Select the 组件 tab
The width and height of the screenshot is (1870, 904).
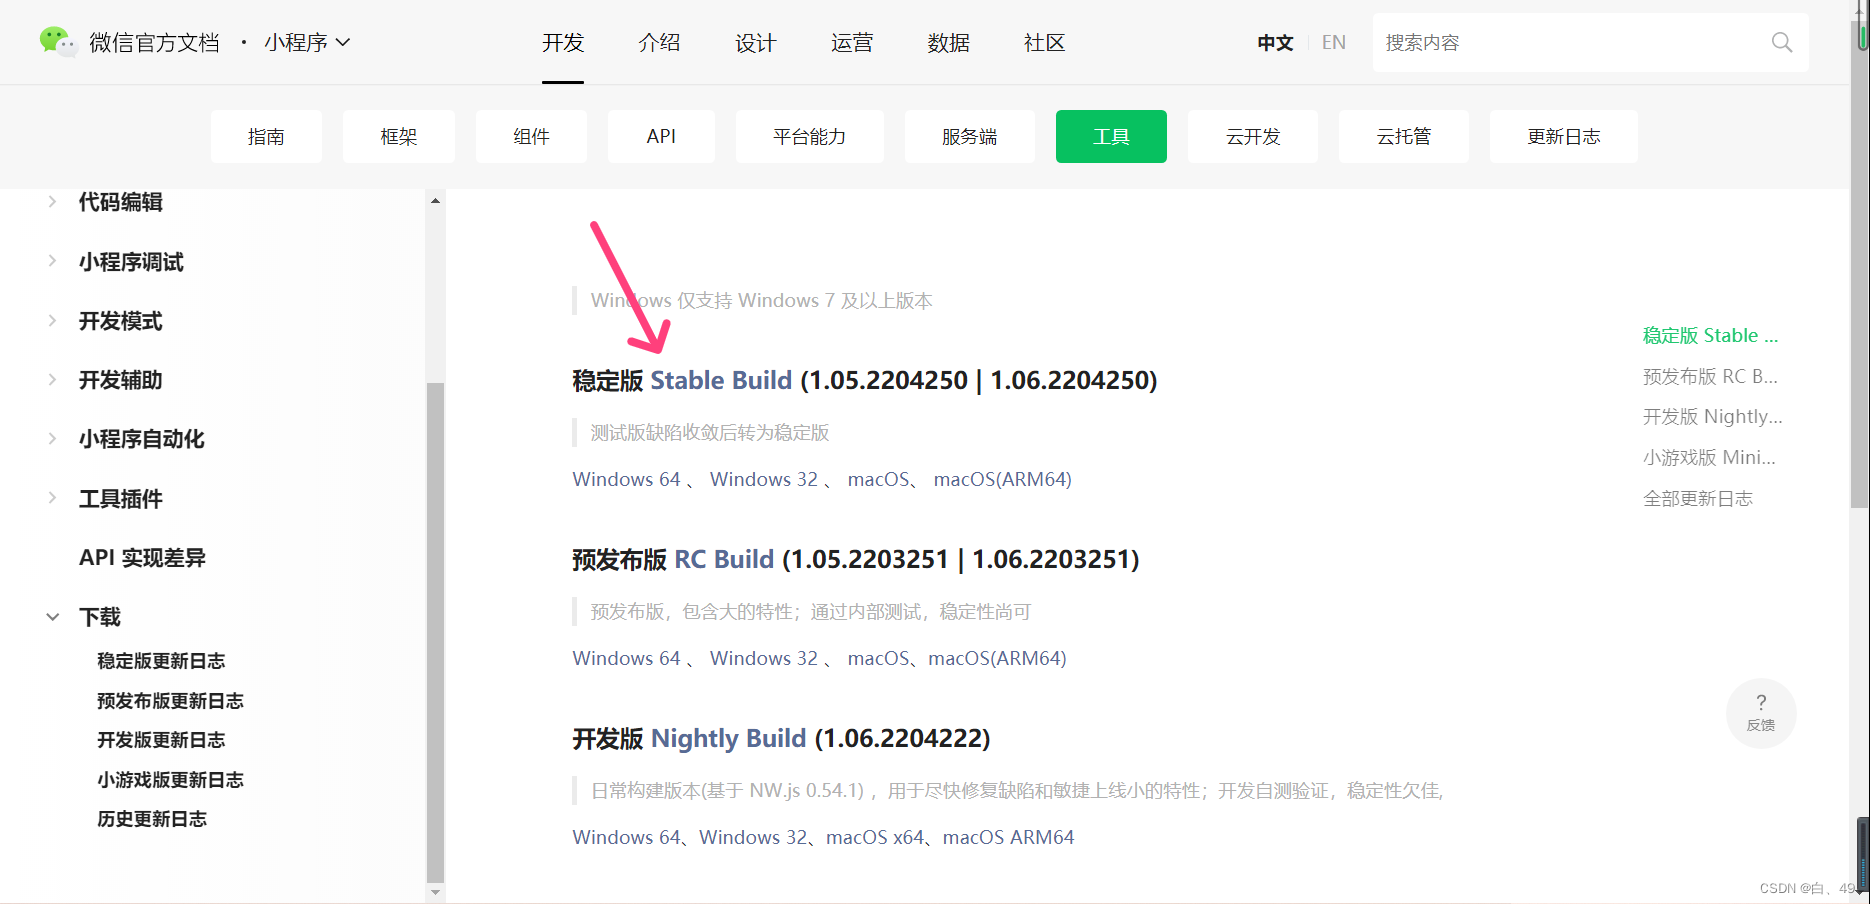point(531,136)
